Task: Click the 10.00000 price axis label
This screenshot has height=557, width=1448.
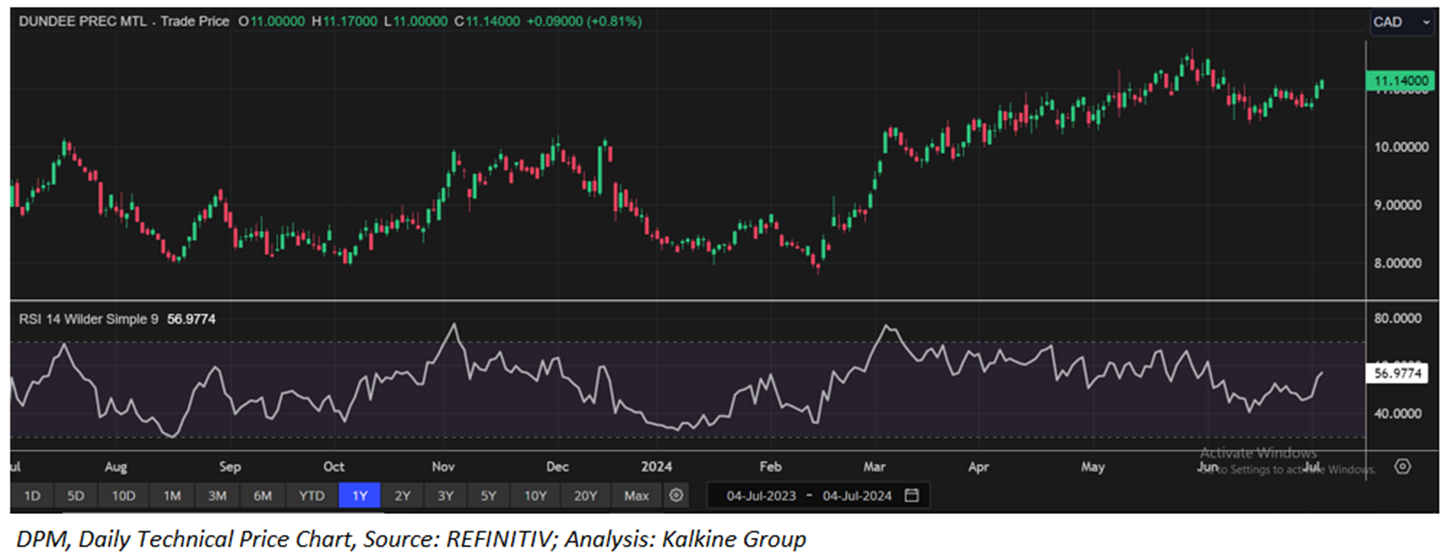Action: click(x=1399, y=146)
